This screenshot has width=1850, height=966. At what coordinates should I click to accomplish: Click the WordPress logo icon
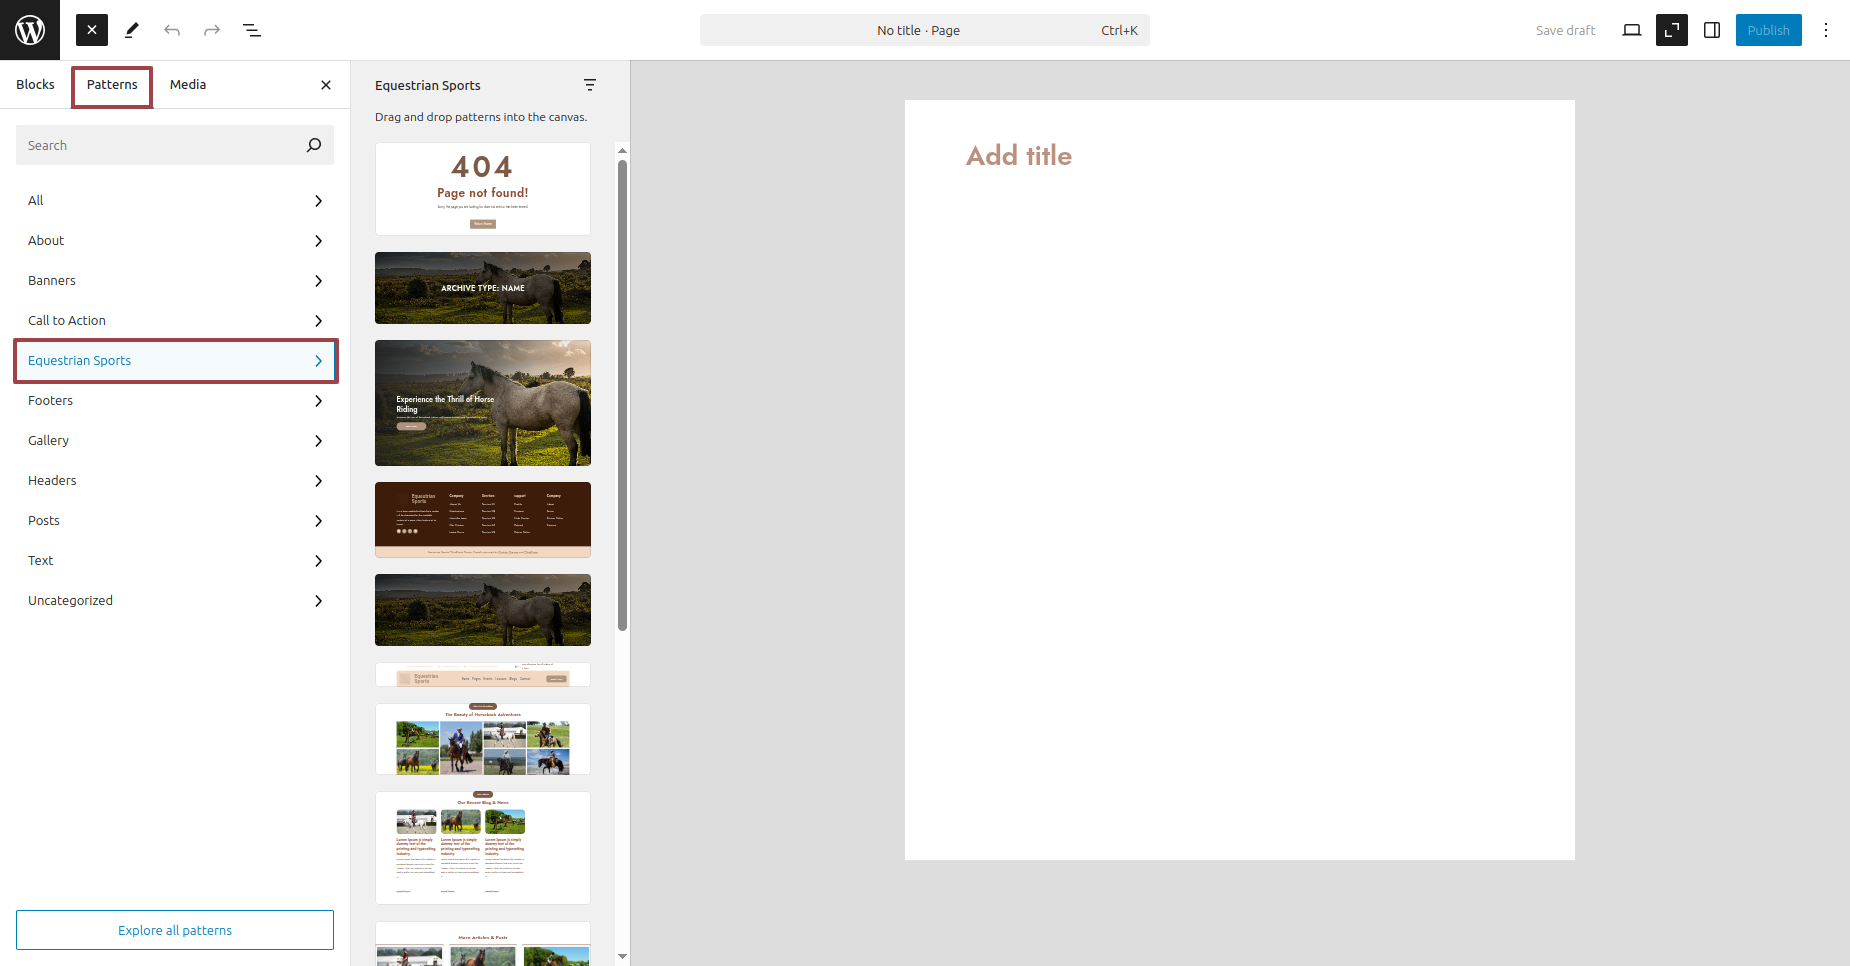tap(30, 30)
